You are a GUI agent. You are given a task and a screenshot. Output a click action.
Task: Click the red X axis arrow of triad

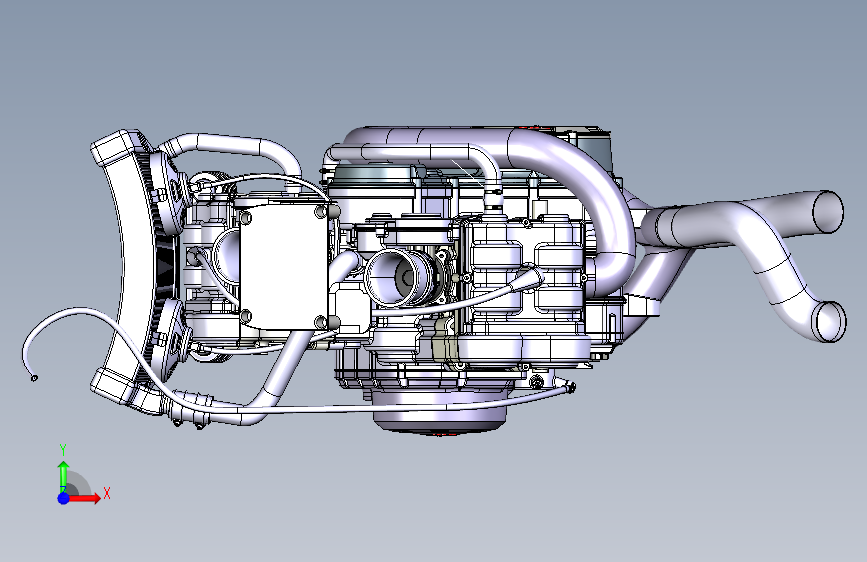tap(85, 498)
